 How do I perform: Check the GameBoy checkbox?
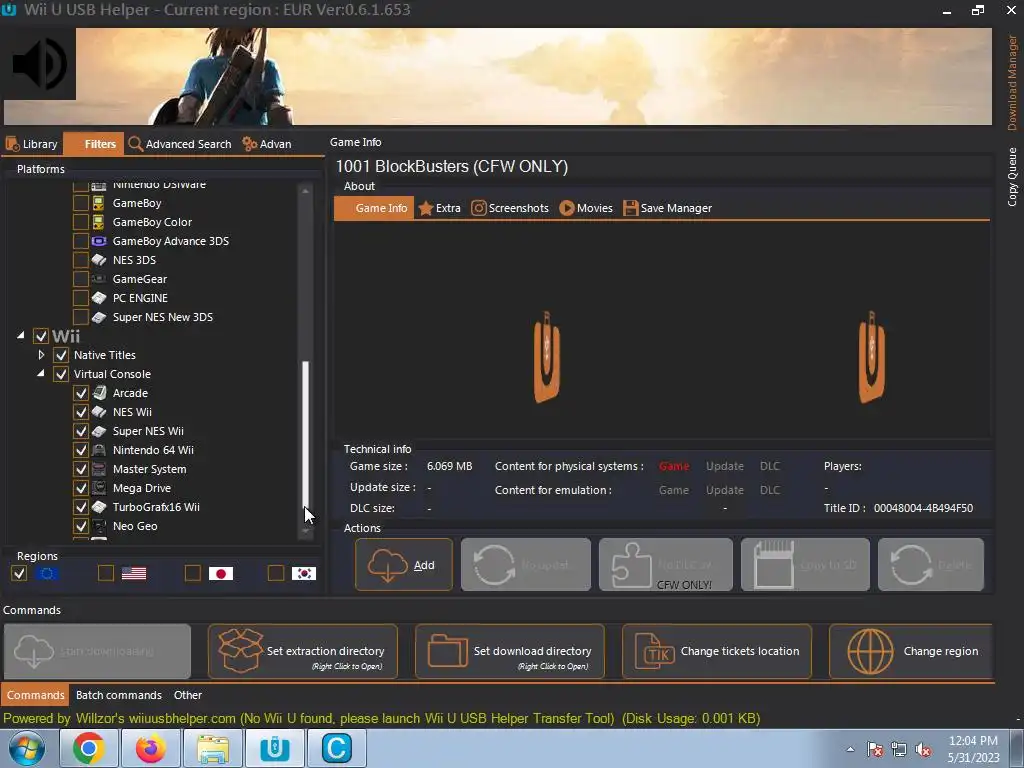(x=80, y=203)
